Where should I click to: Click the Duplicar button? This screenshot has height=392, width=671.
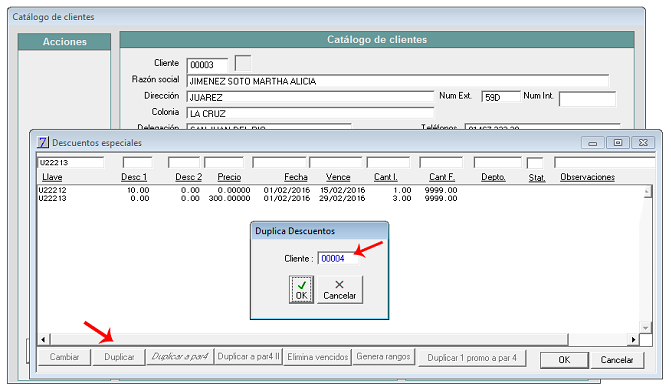[119, 357]
